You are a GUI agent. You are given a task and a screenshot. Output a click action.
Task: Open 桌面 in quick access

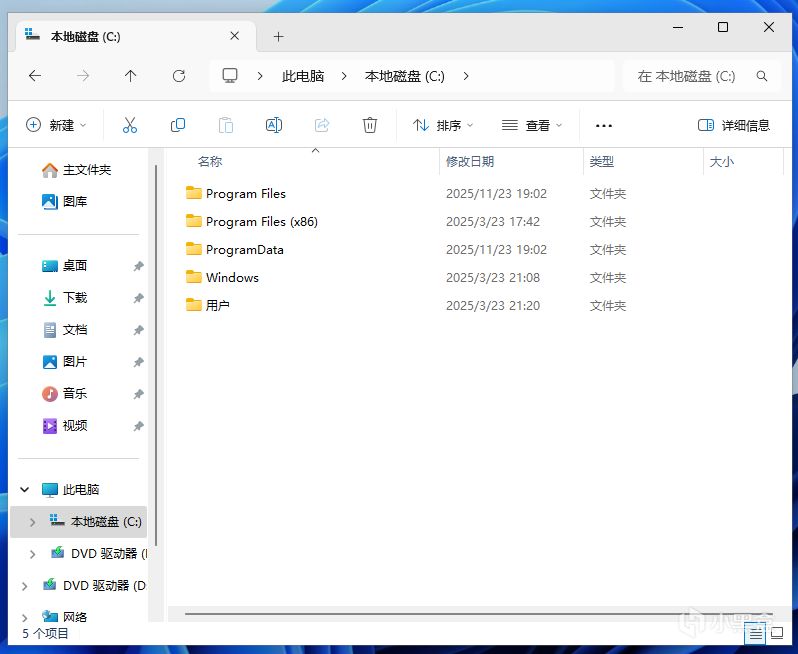tap(65, 266)
